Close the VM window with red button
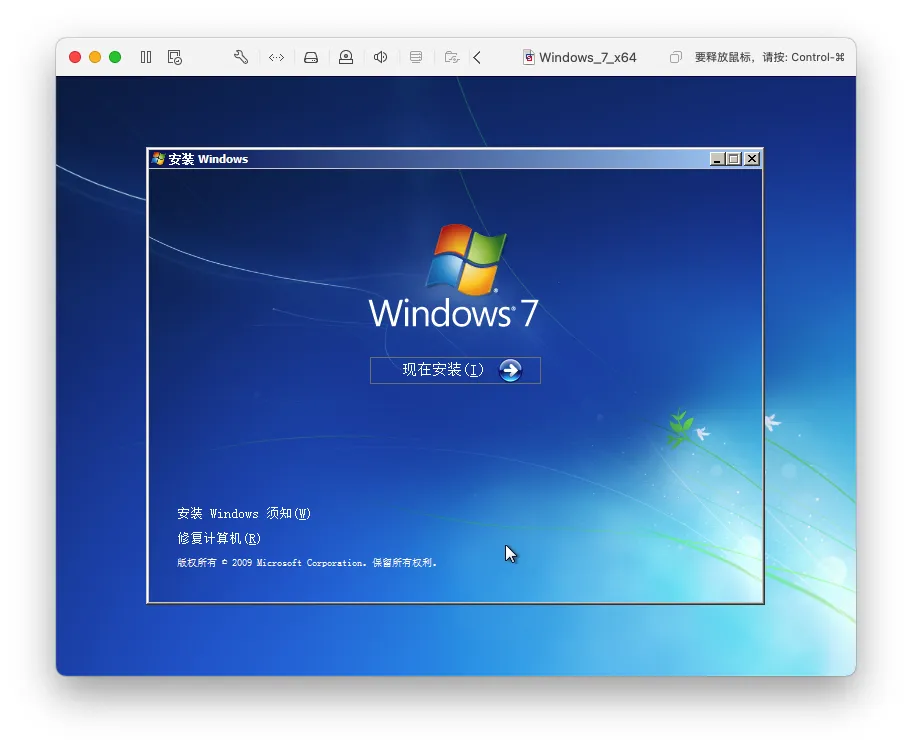Viewport: 912px width, 750px height. click(x=74, y=57)
